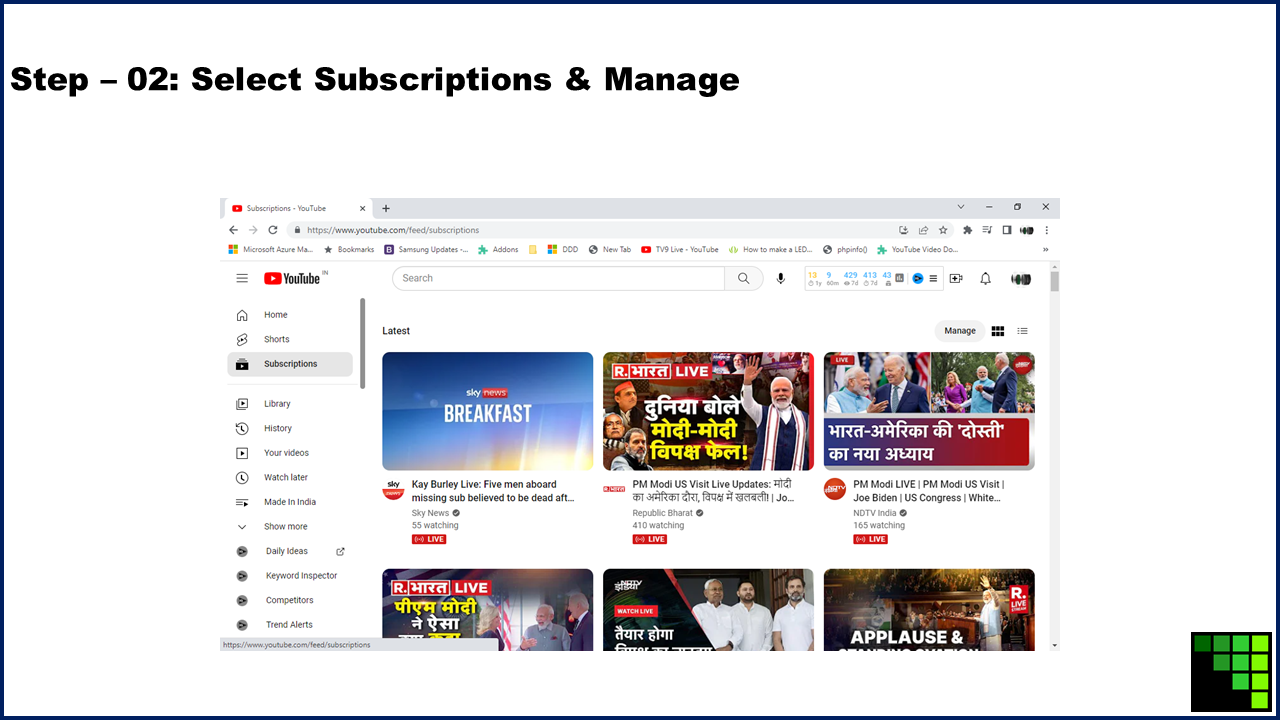Open the New Tab bookmark
The image size is (1280, 720).
pyautogui.click(x=610, y=250)
